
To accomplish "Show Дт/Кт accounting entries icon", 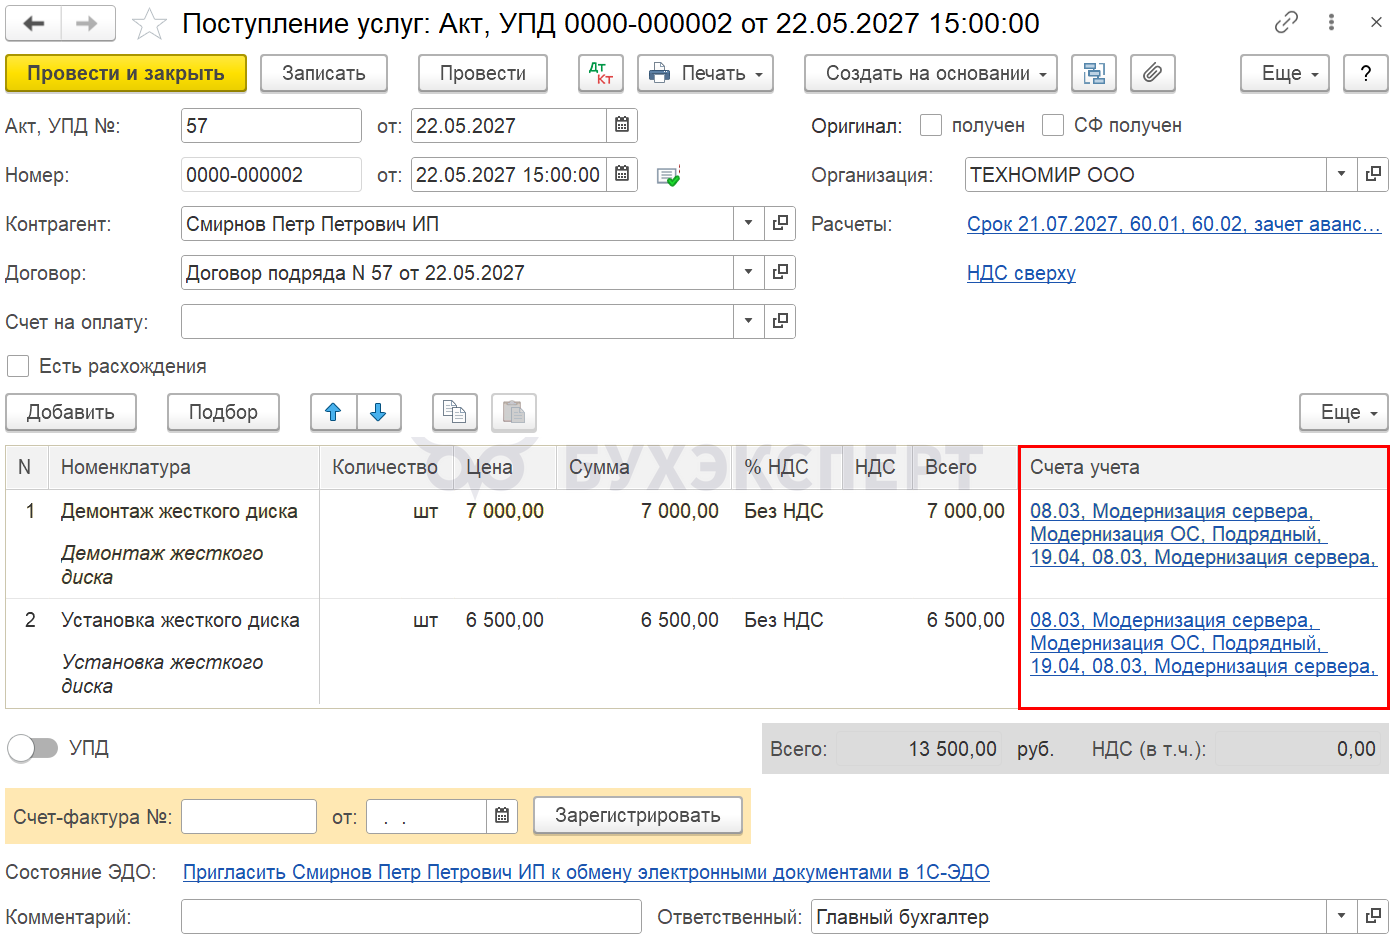I will point(601,73).
